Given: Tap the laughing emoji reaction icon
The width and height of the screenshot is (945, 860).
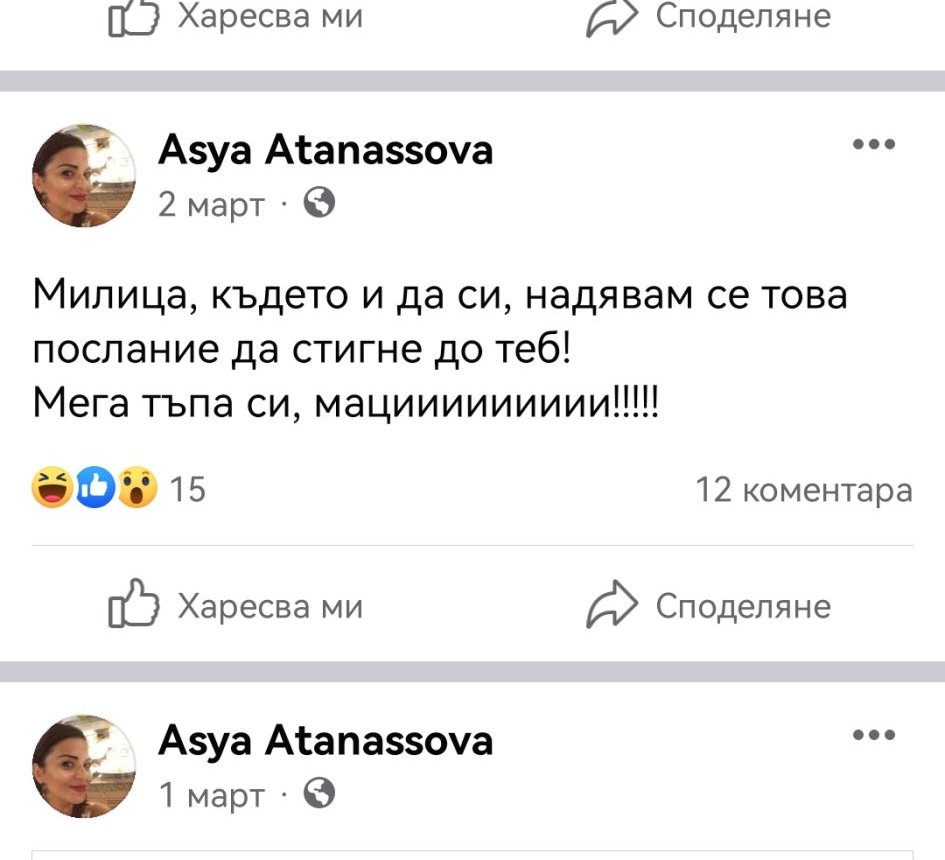Looking at the screenshot, I should coord(51,489).
